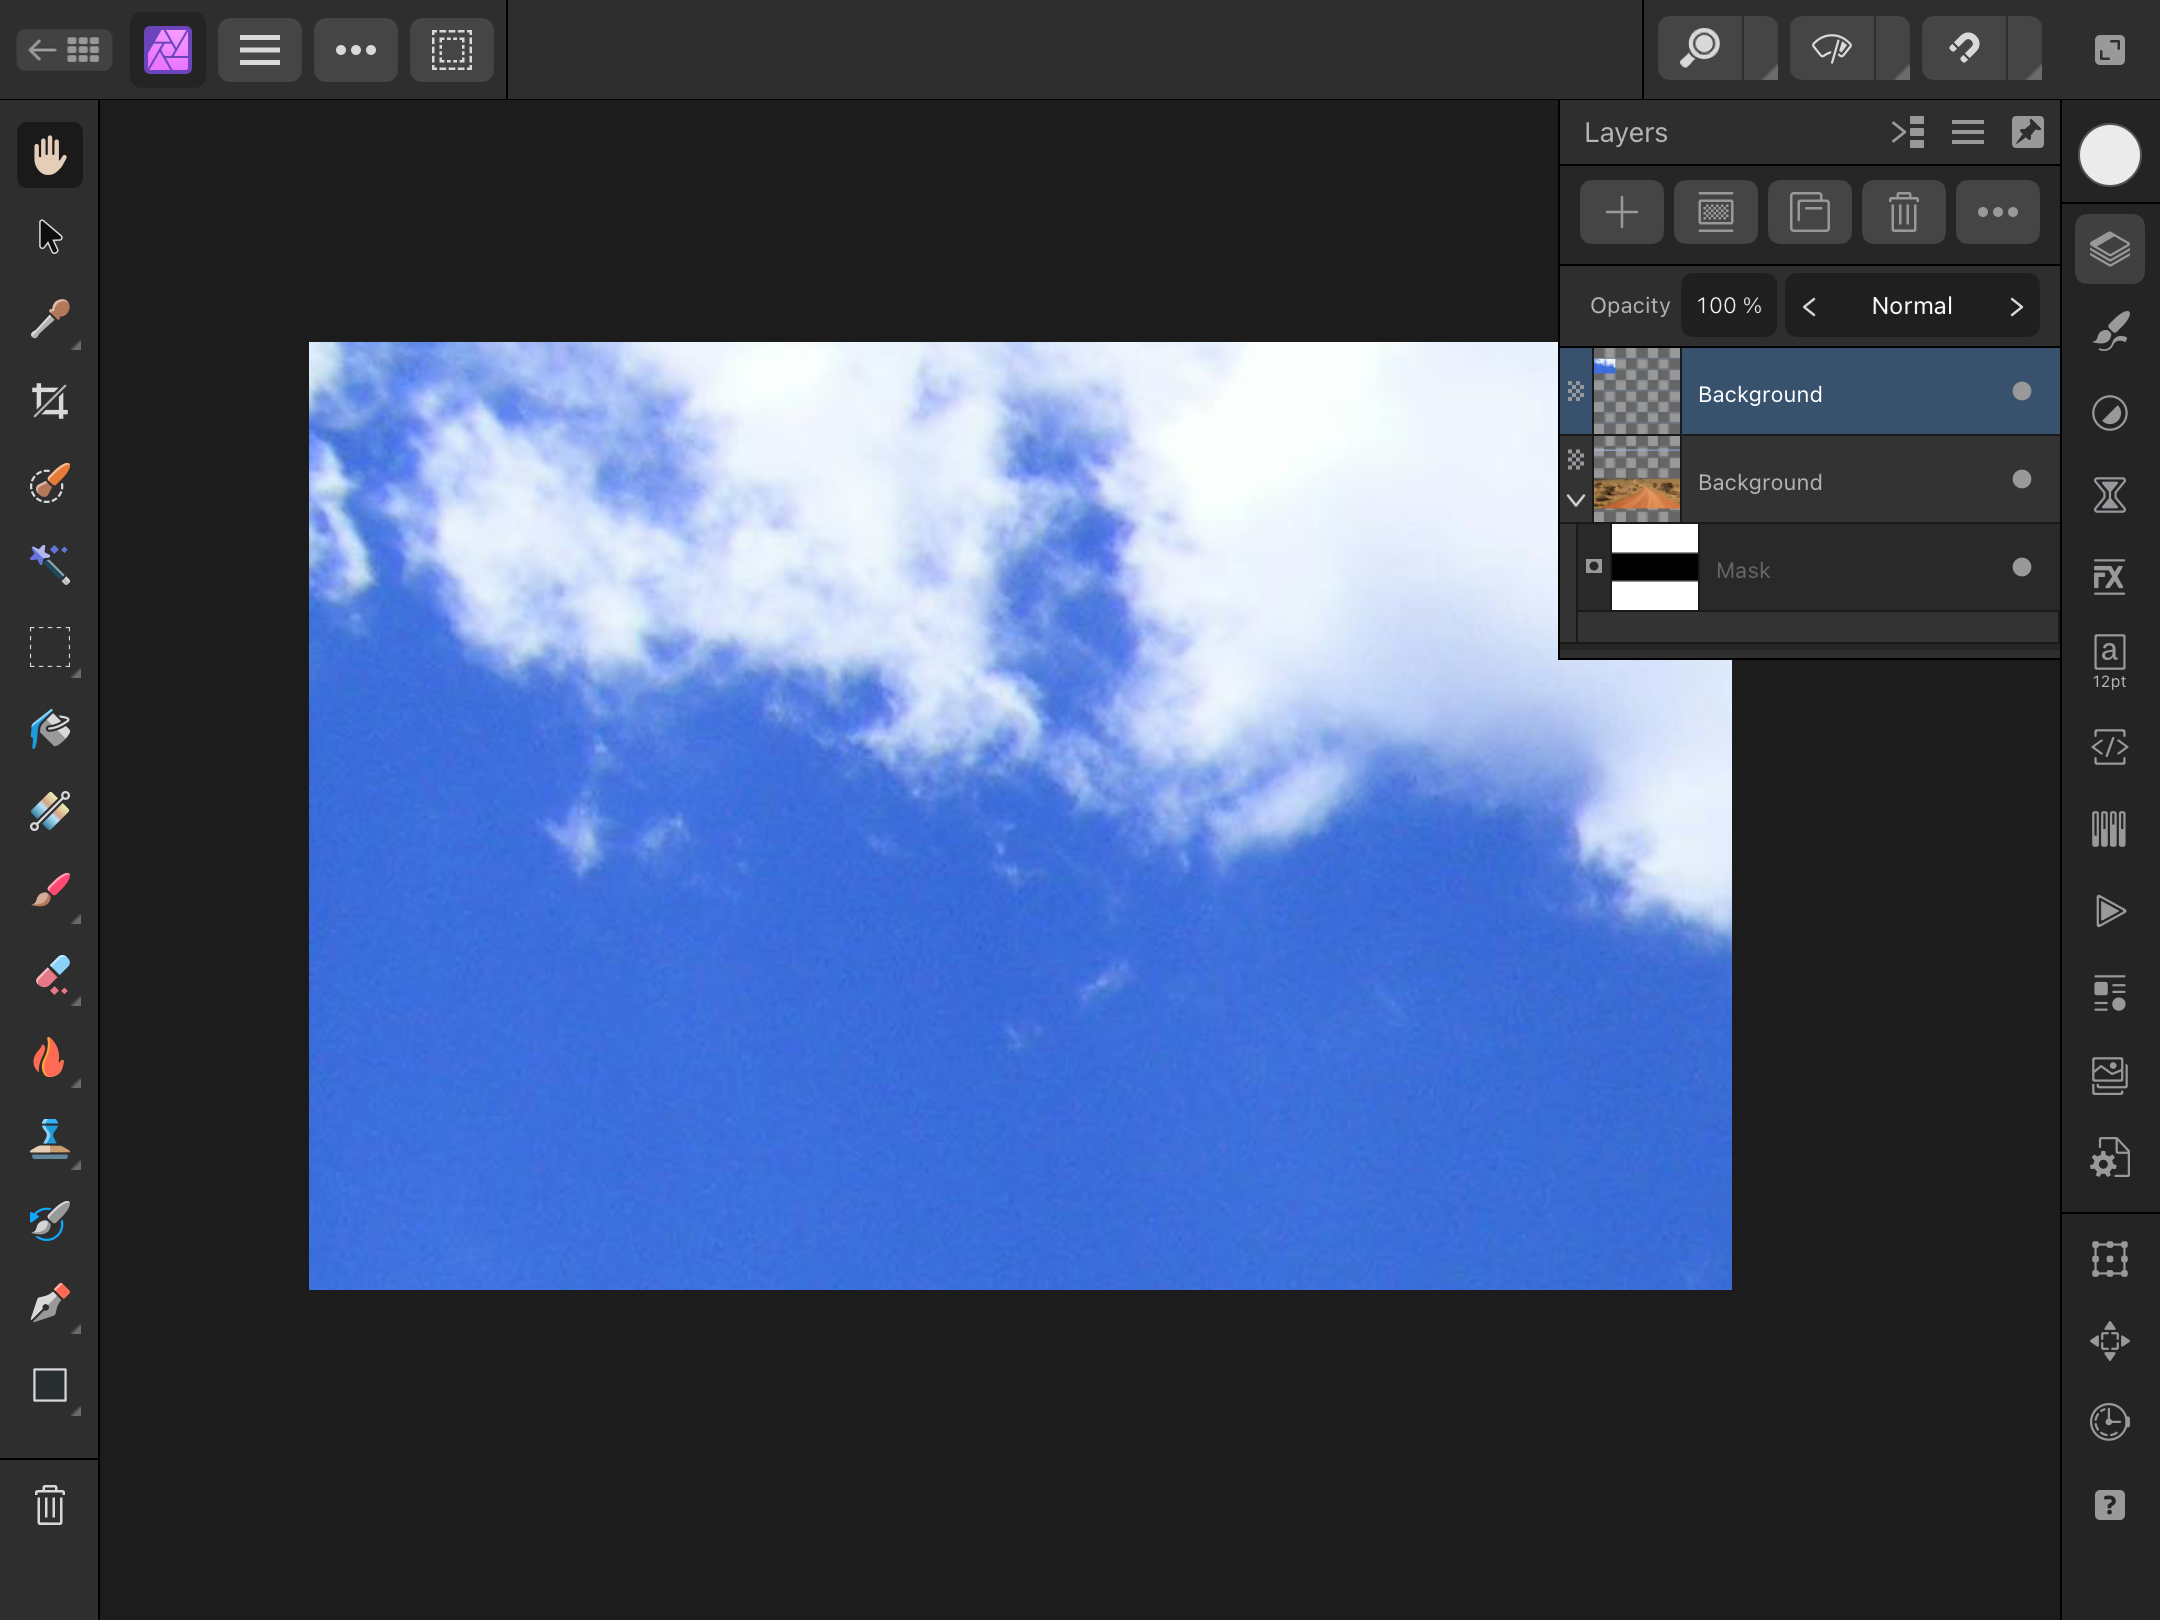This screenshot has width=2160, height=1620.
Task: Toggle snapping magnet button
Action: (x=1964, y=48)
